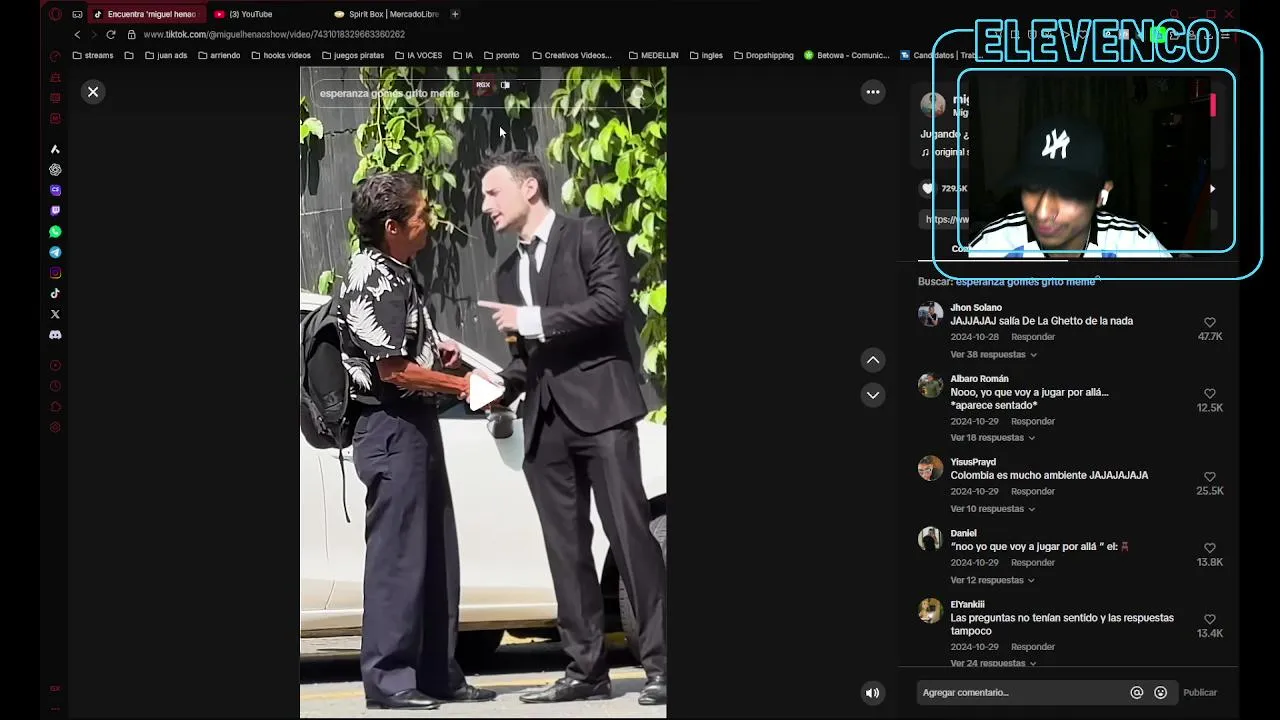Click the address bar URL
The image size is (1280, 720).
pyautogui.click(x=275, y=34)
